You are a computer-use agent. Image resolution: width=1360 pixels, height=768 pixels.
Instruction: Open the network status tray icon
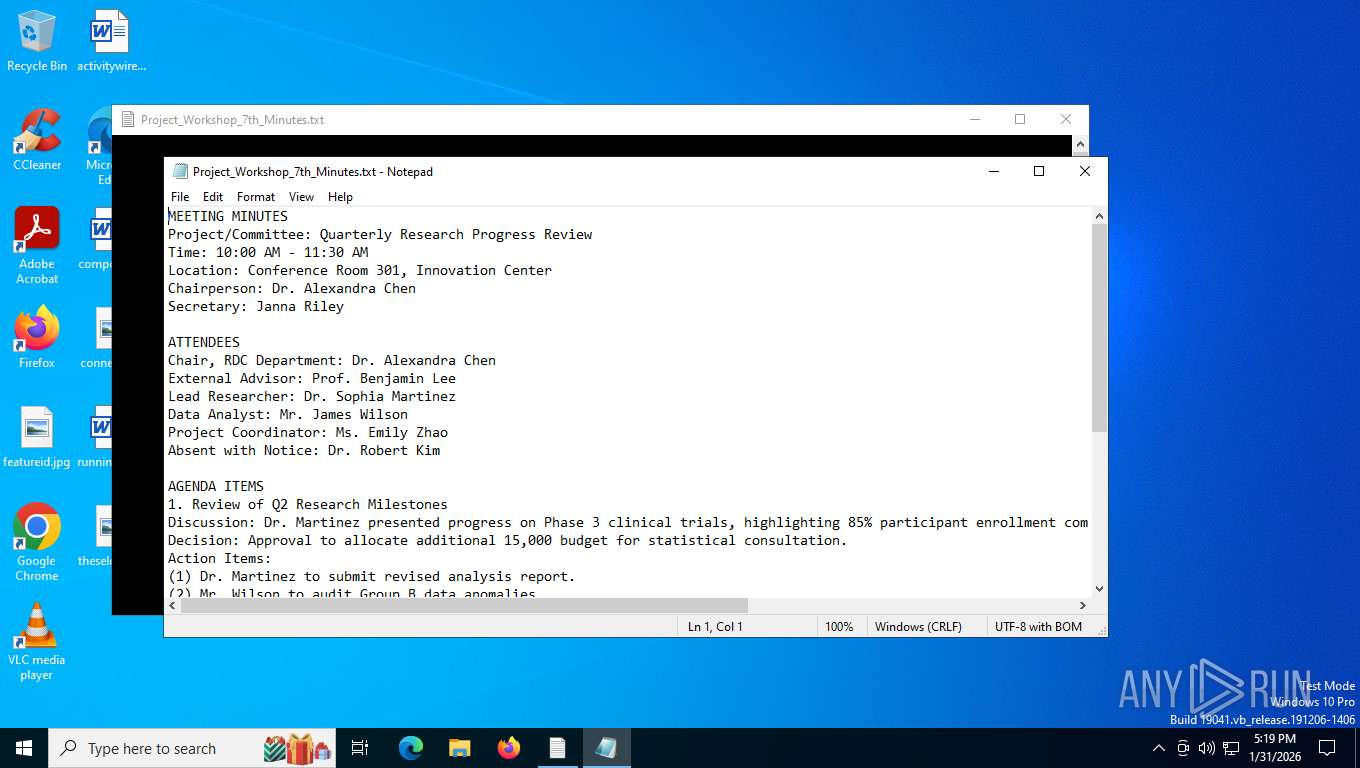[1231, 748]
